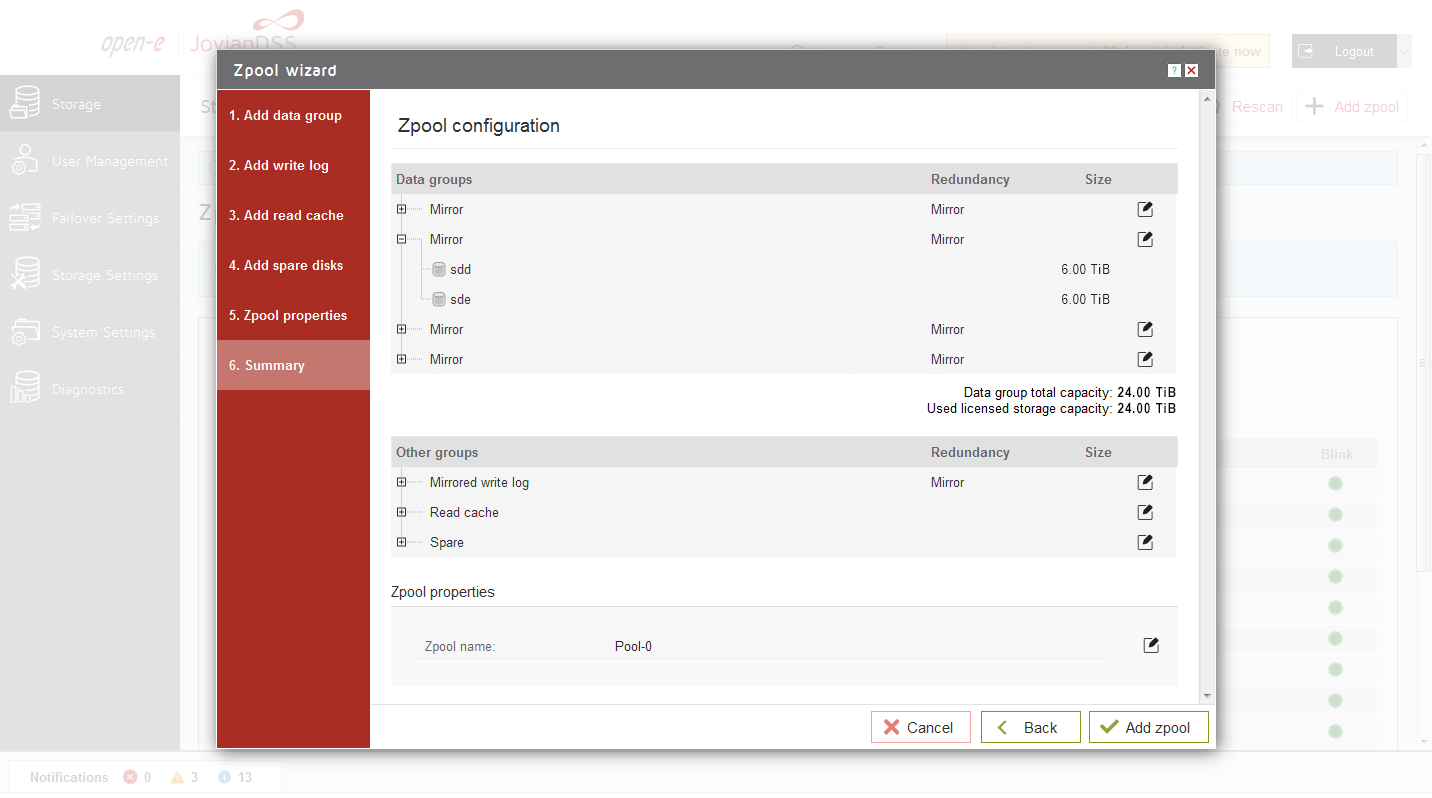Image resolution: width=1432 pixels, height=798 pixels.
Task: Expand the Read cache group
Action: (x=401, y=512)
